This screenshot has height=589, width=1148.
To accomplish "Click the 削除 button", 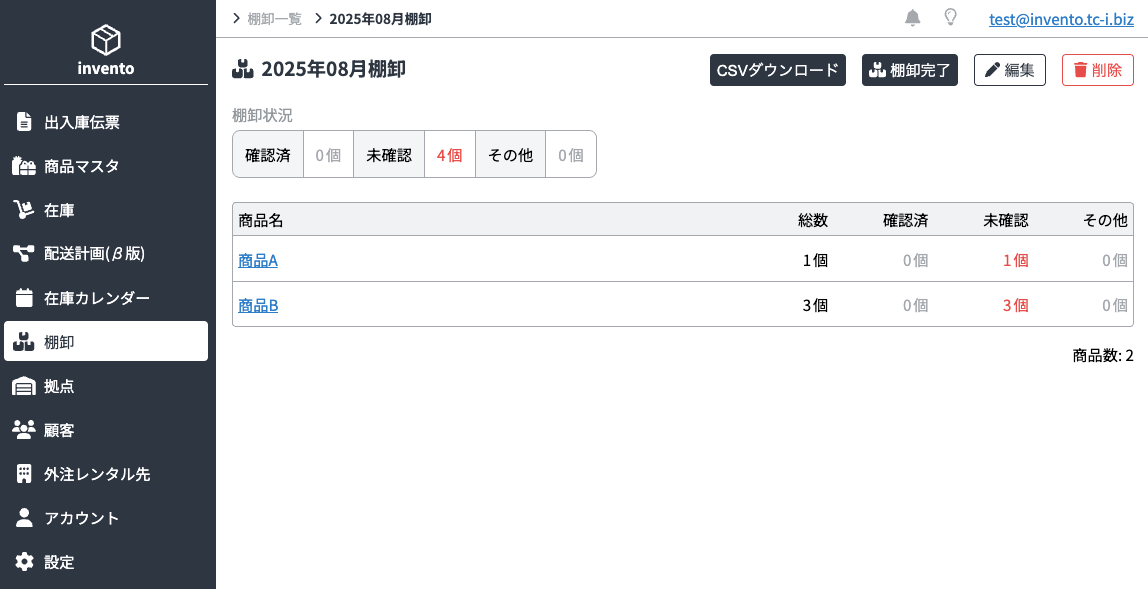I will [1097, 70].
